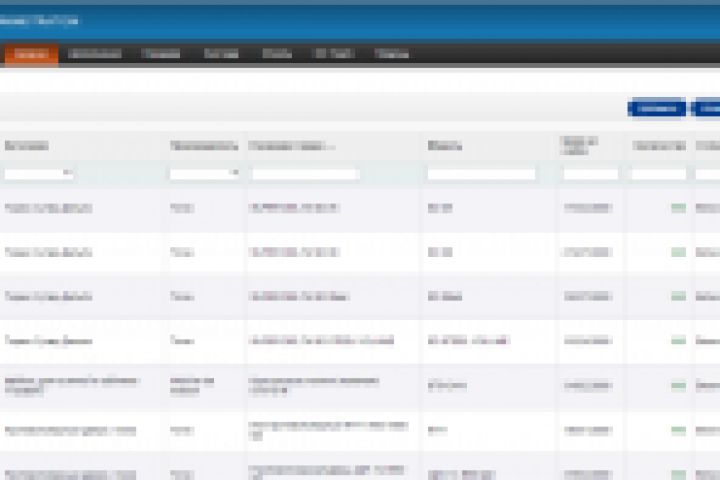Open the filter dropdown under the first column header
This screenshot has width=720, height=480.
[39, 174]
